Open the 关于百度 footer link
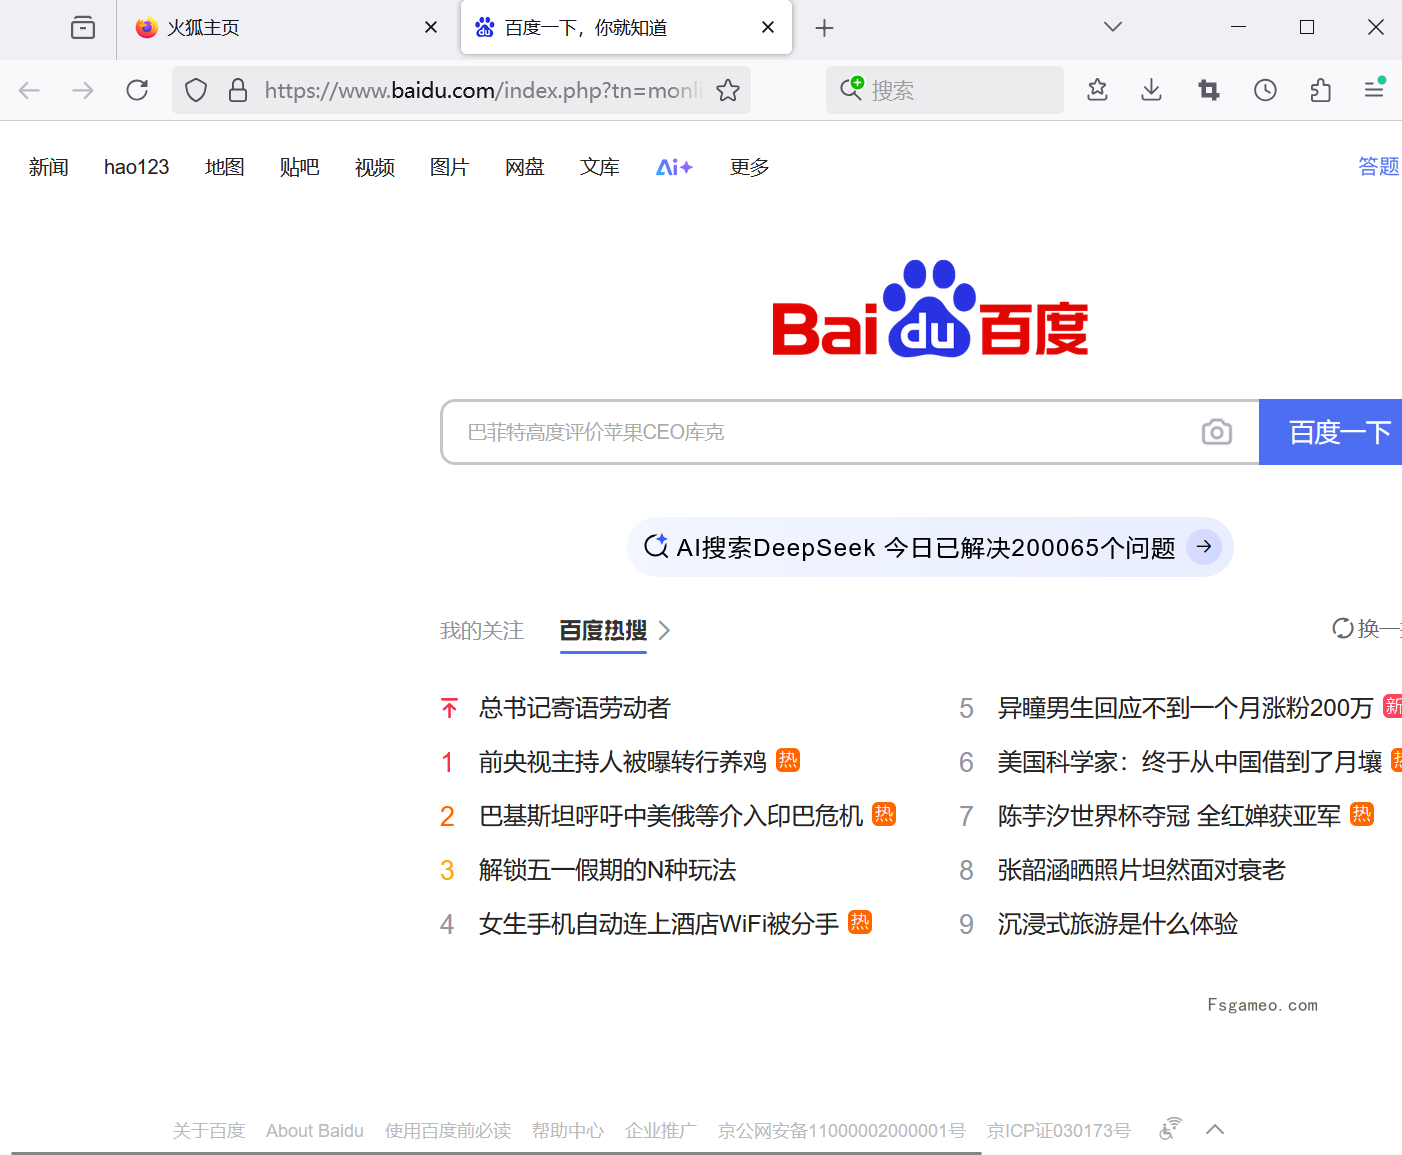1402x1155 pixels. click(208, 1130)
